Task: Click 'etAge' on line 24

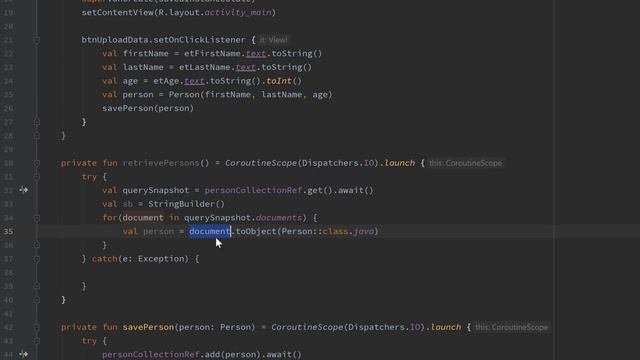Action: tap(166, 81)
